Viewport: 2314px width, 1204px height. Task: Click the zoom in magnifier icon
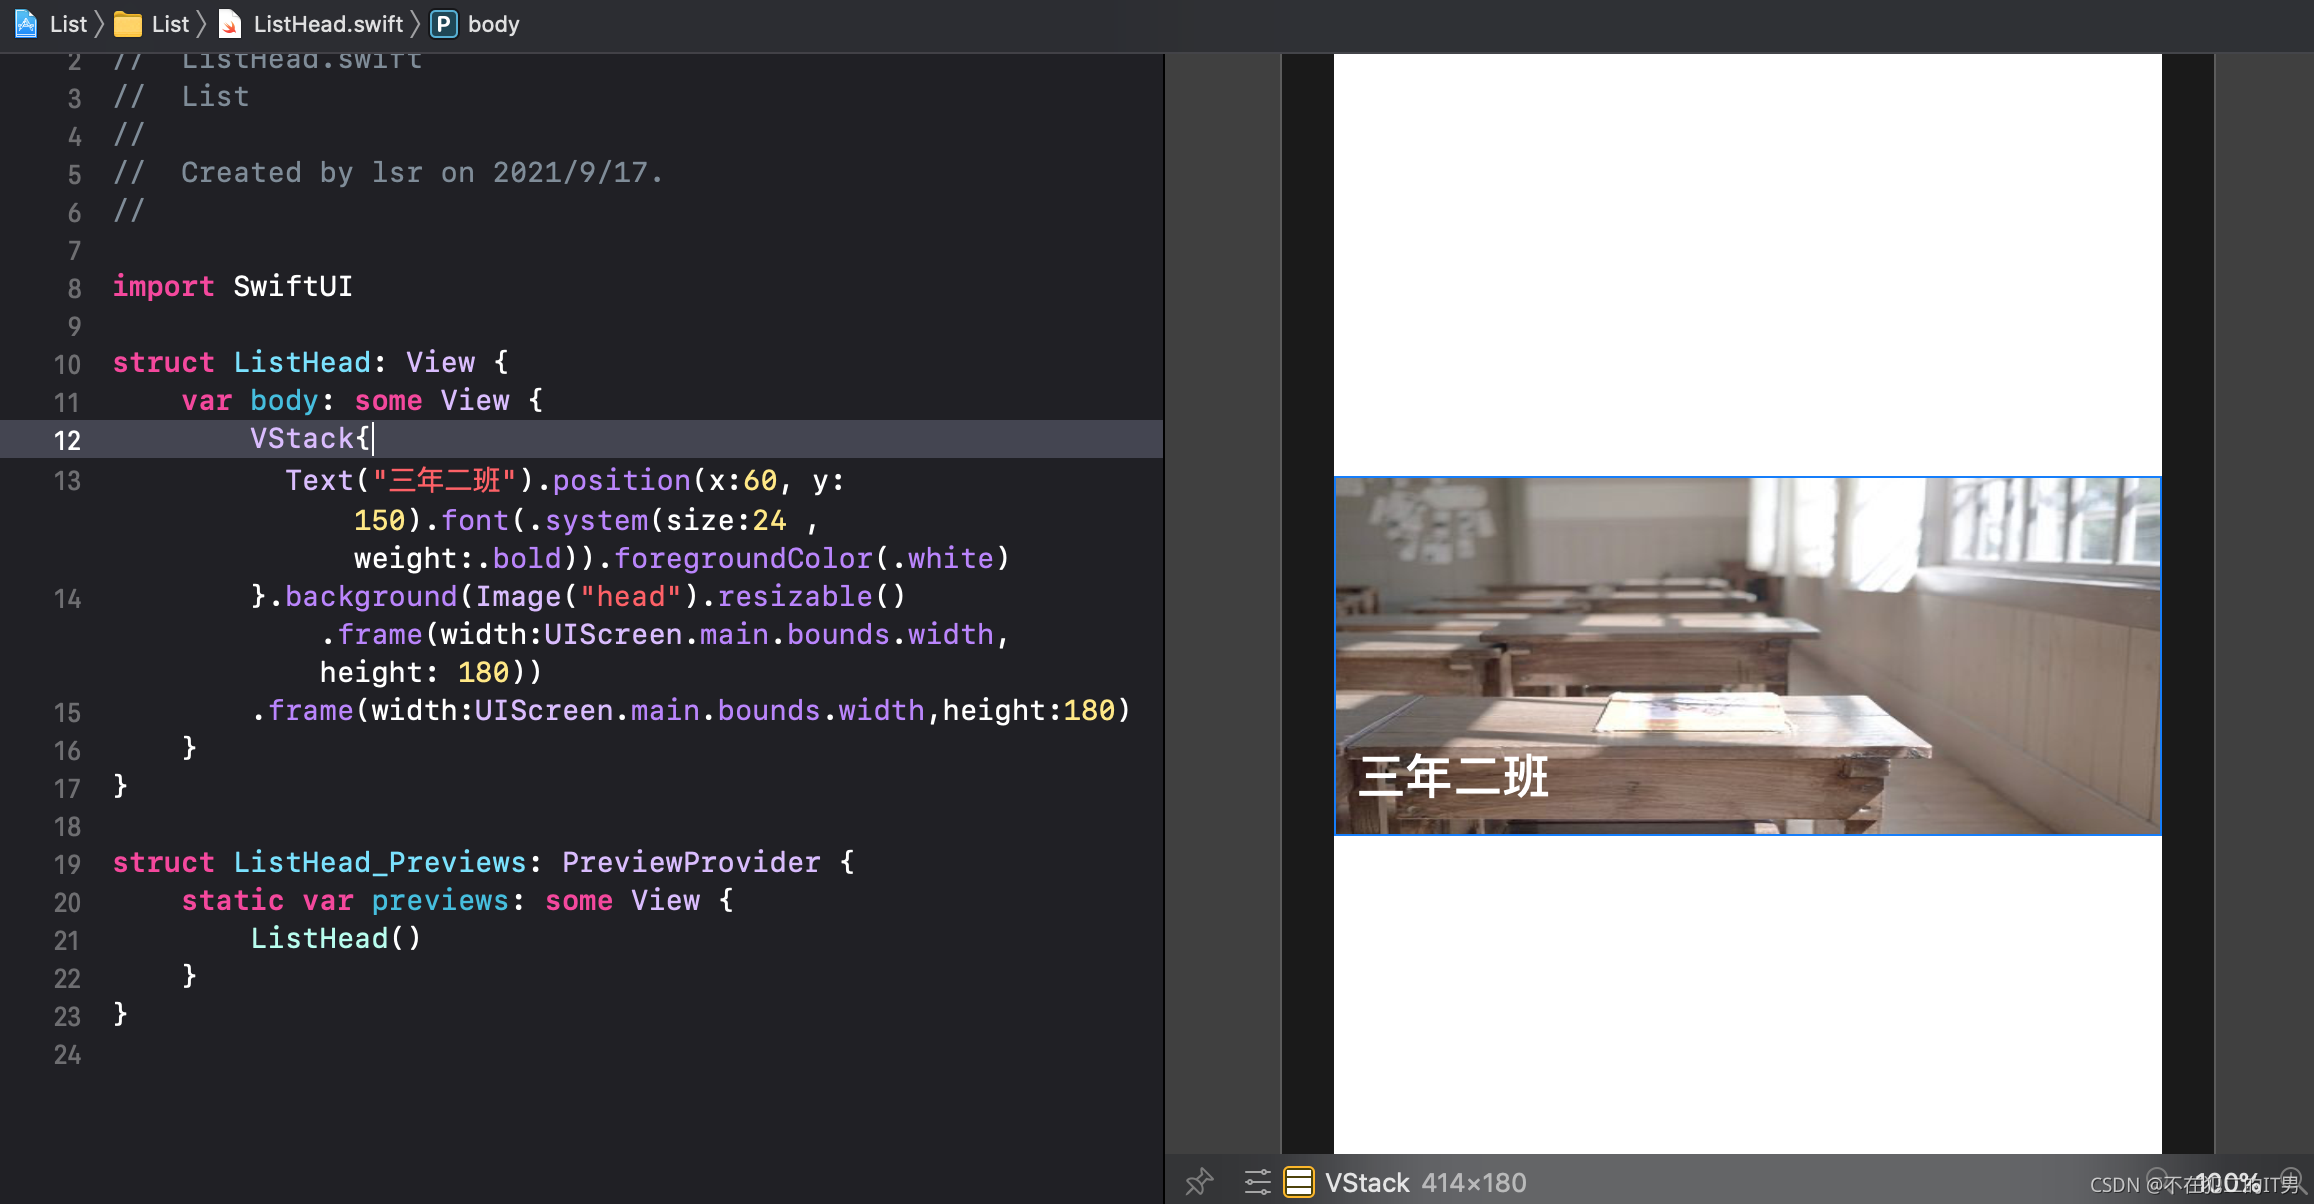[x=2291, y=1181]
